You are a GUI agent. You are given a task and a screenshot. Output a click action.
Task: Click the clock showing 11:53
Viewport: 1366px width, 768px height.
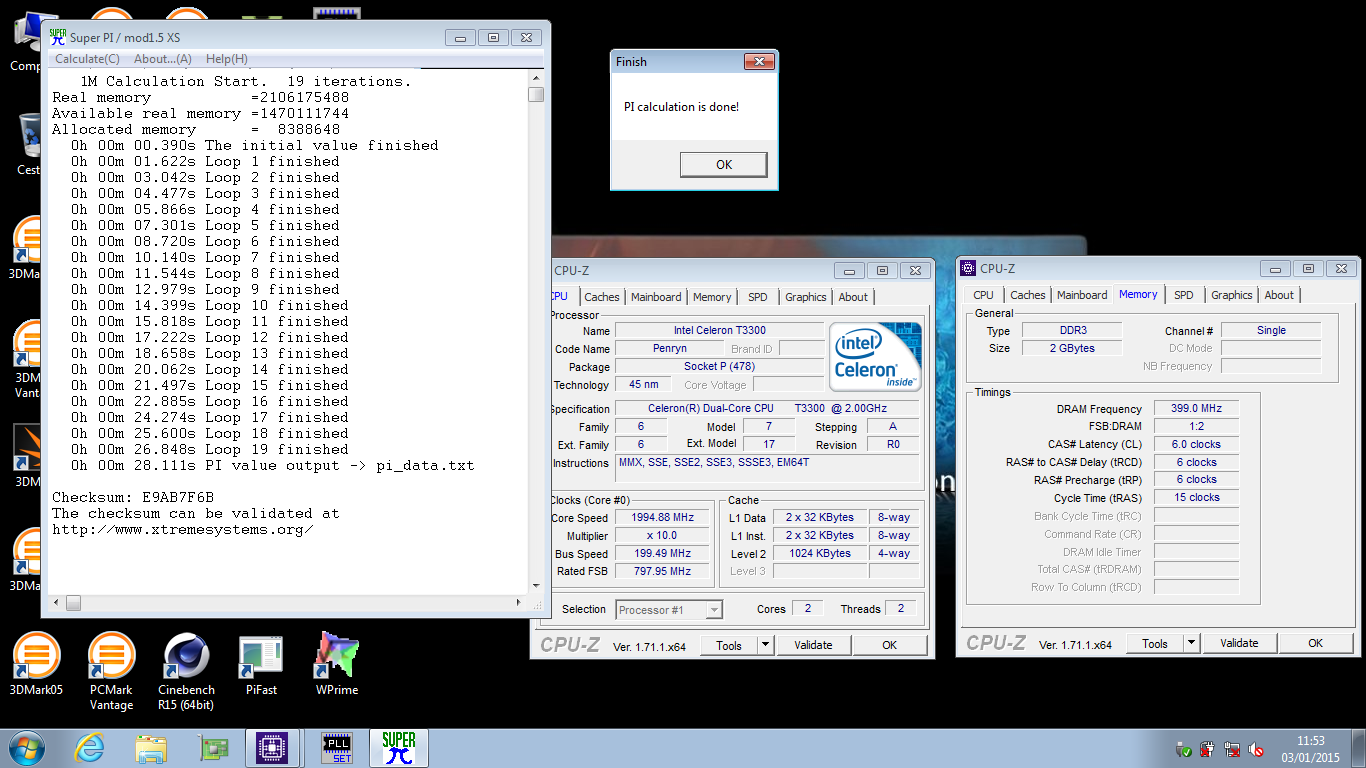[1310, 741]
